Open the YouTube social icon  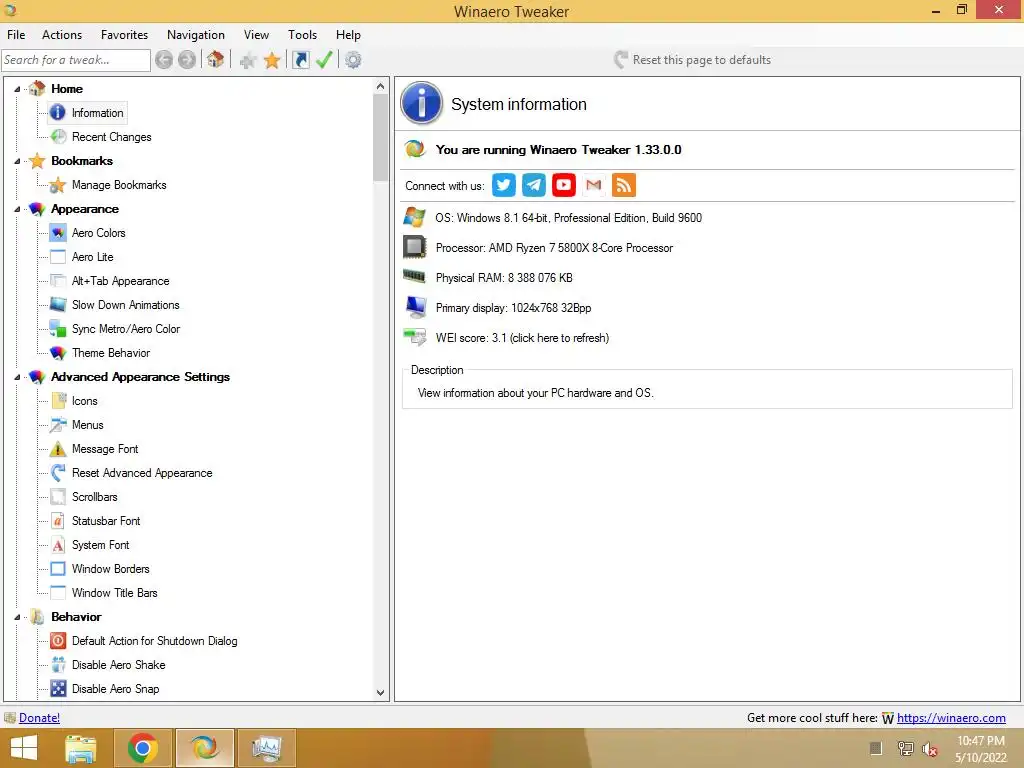pos(564,185)
